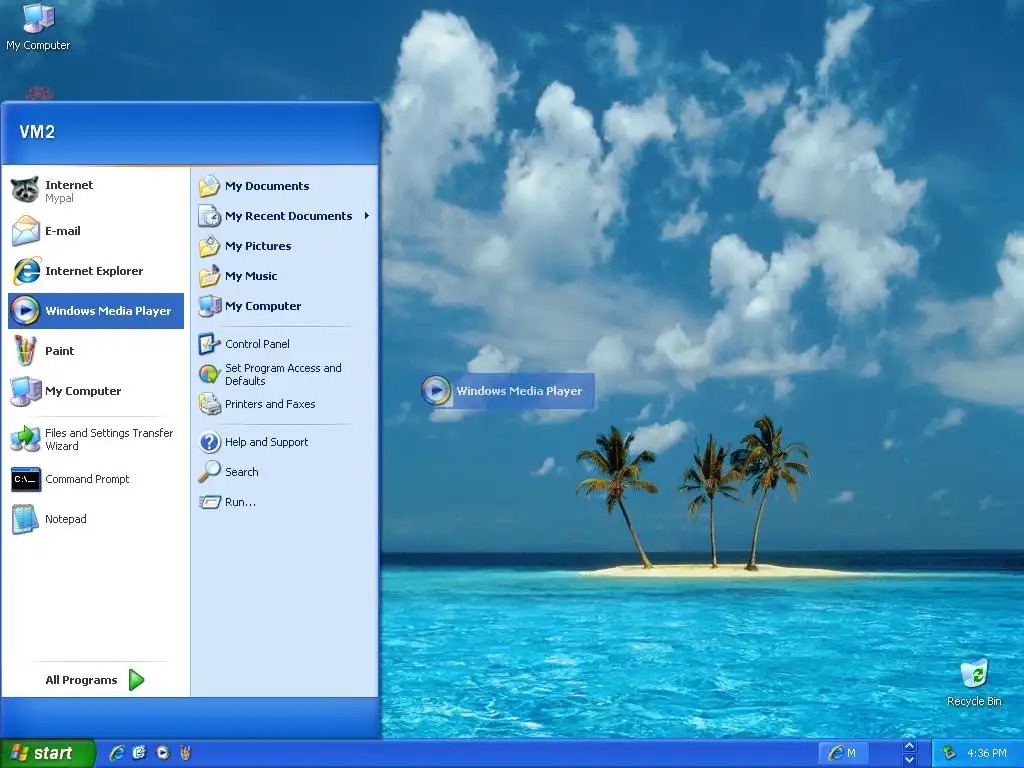The width and height of the screenshot is (1024, 768).
Task: Click Show Desktop icon in Quick Launch
Action: tap(140, 753)
